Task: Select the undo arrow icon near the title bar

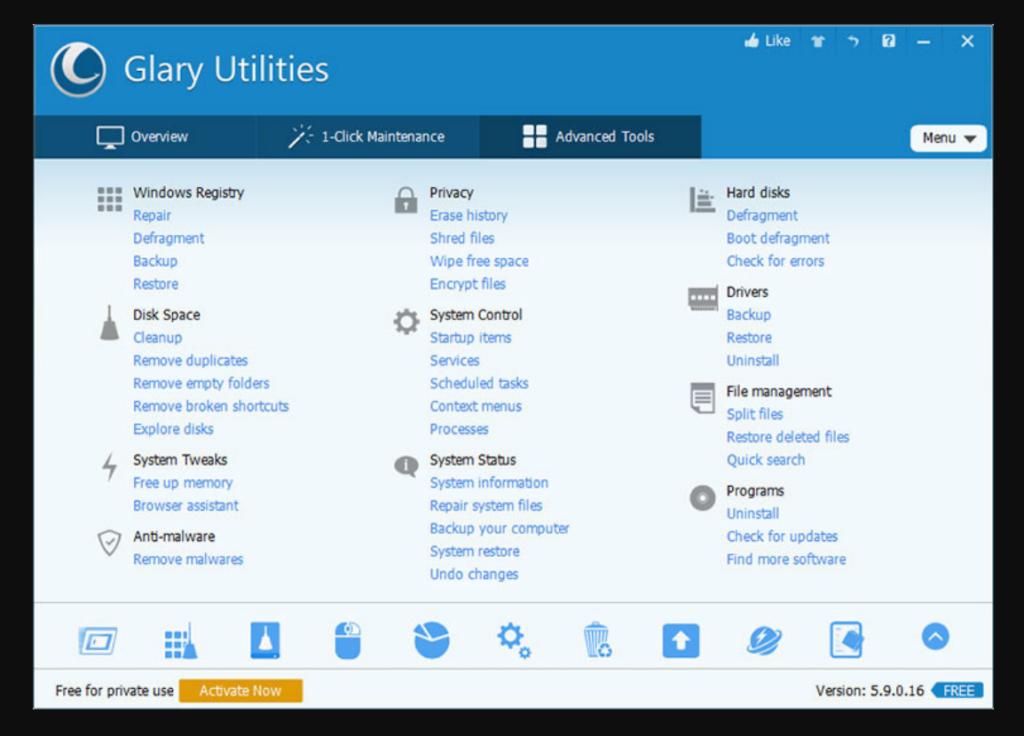Action: (855, 40)
